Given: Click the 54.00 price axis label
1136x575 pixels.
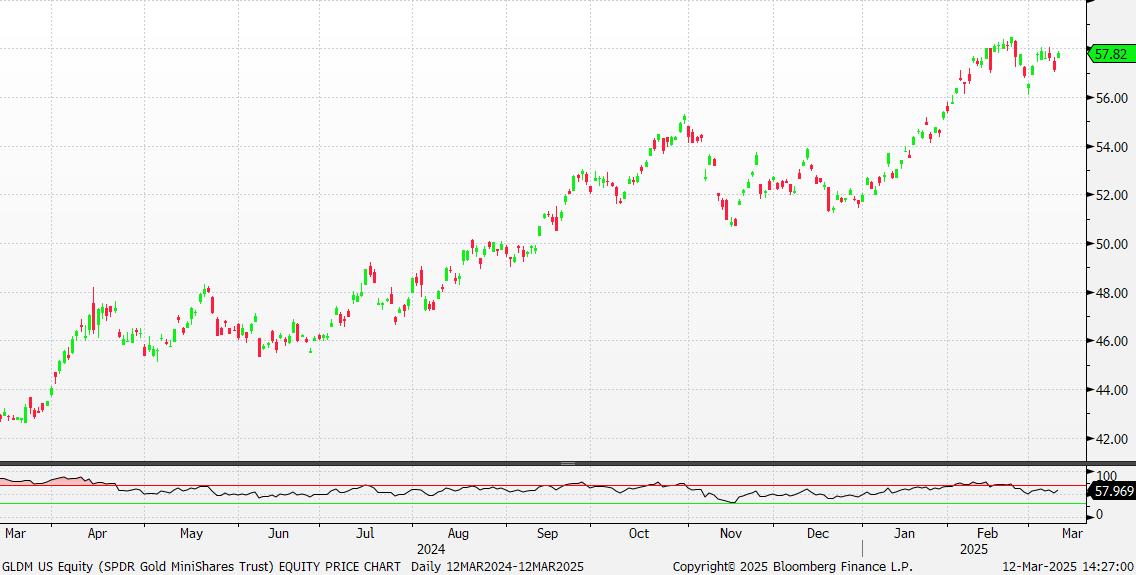Looking at the screenshot, I should coord(1111,147).
